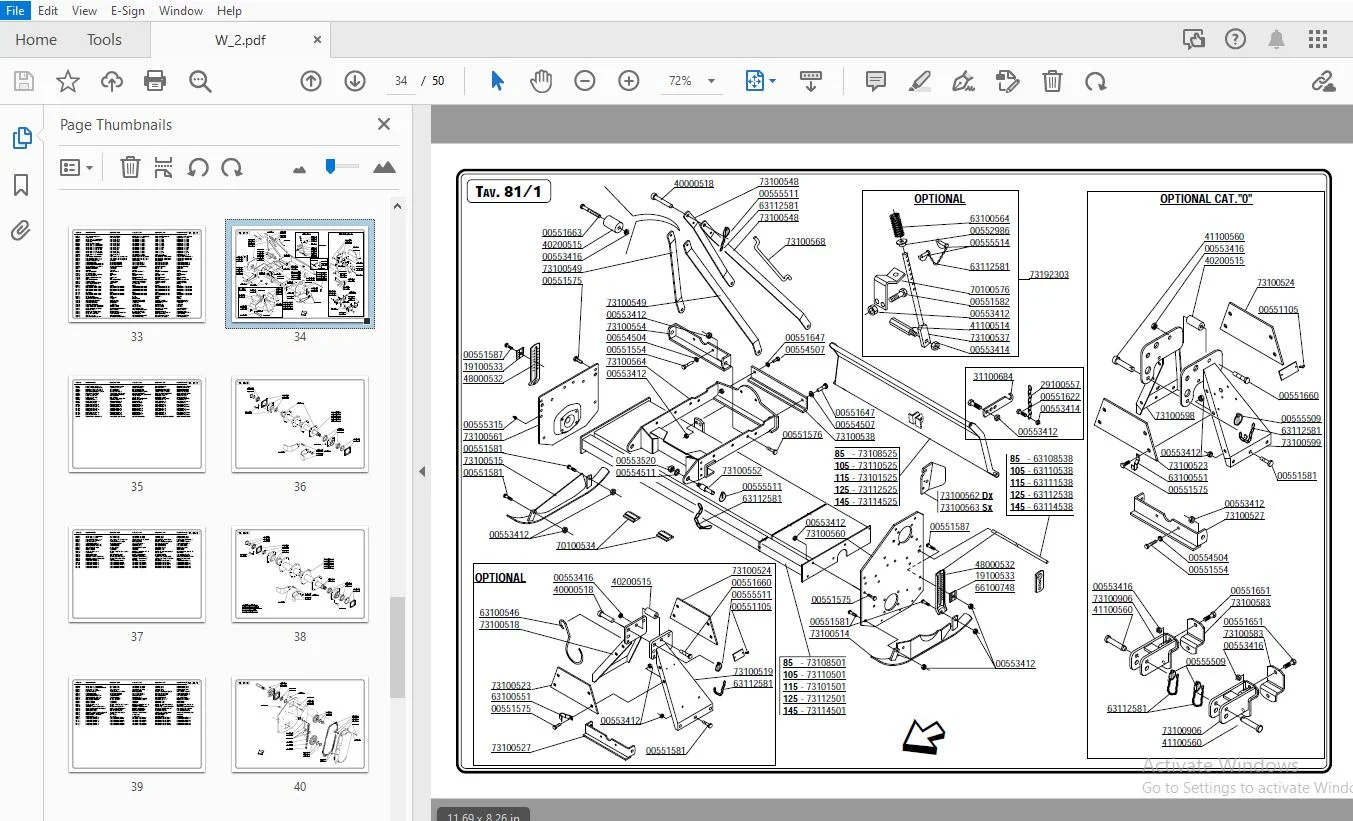Open the apps grid menu
The image size is (1353, 821).
(1318, 40)
